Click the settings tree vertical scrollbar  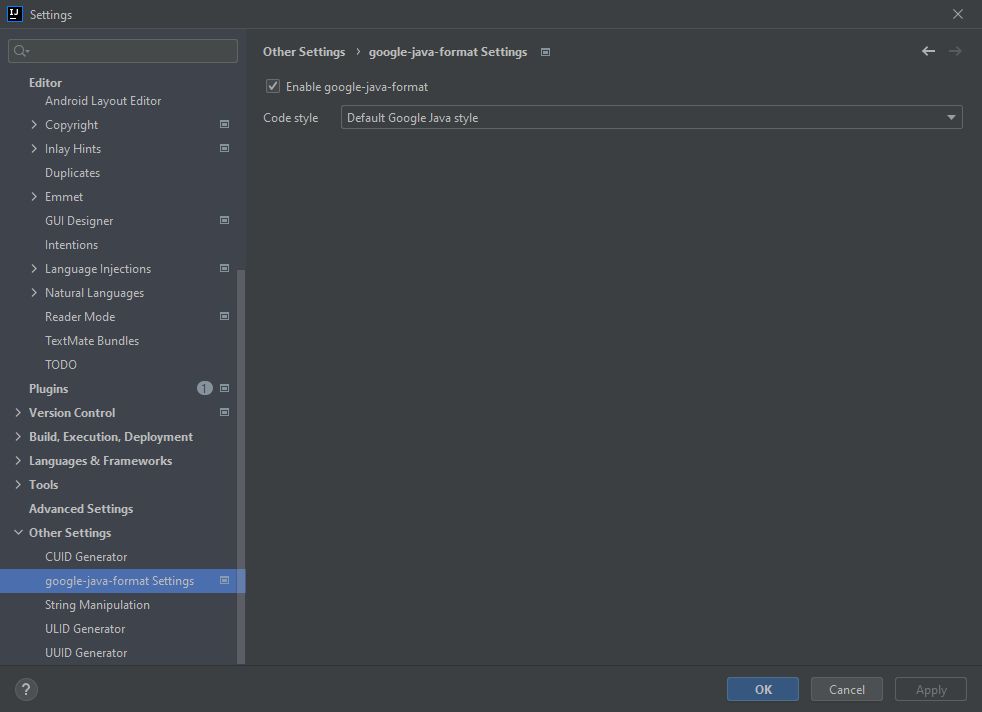(241, 467)
